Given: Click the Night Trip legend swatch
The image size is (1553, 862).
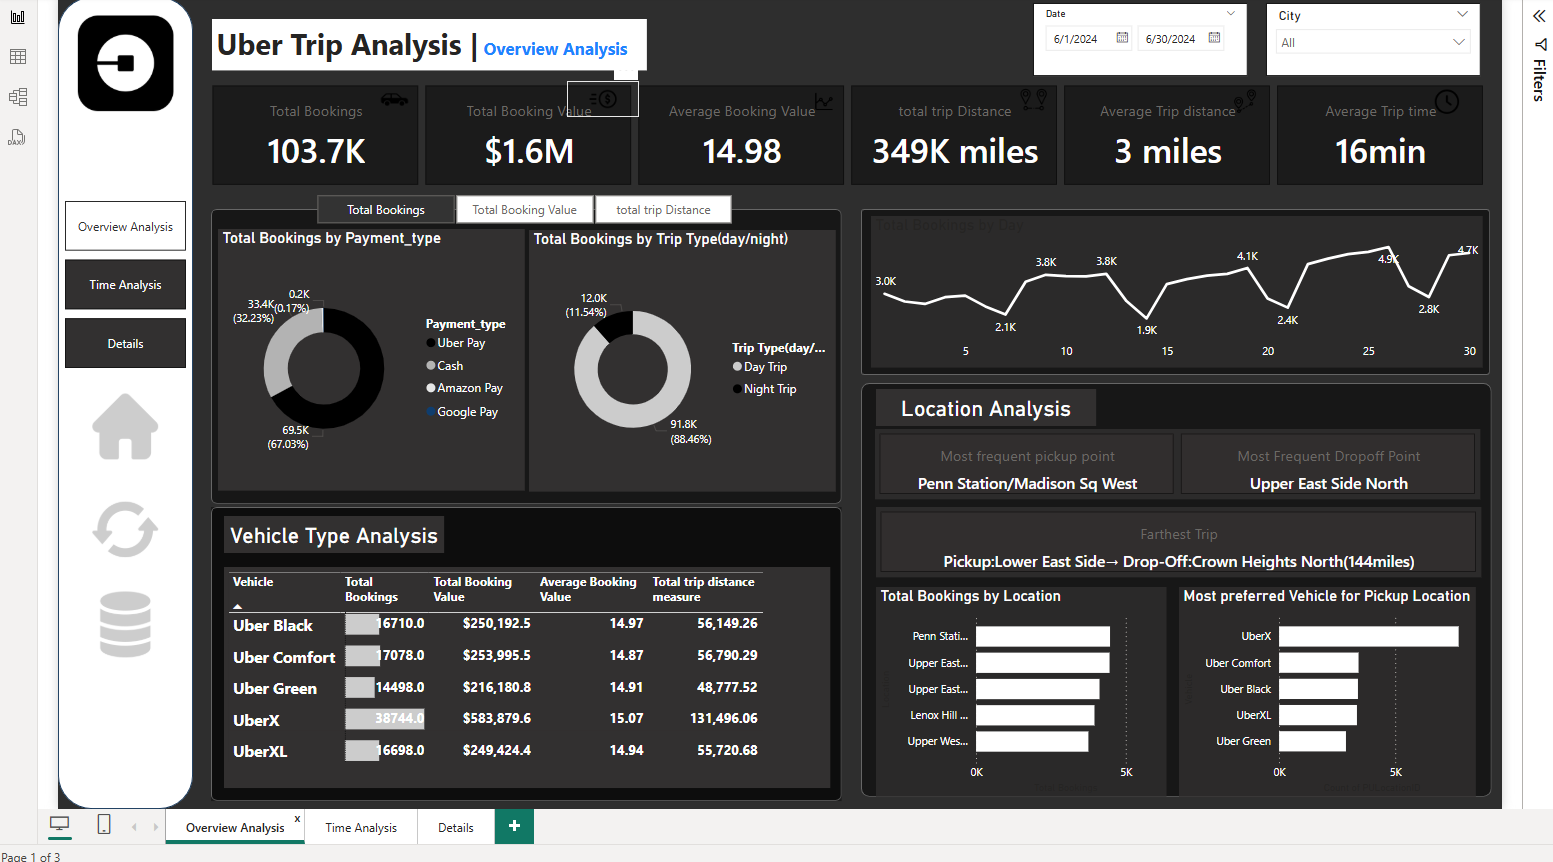Looking at the screenshot, I should [738, 389].
